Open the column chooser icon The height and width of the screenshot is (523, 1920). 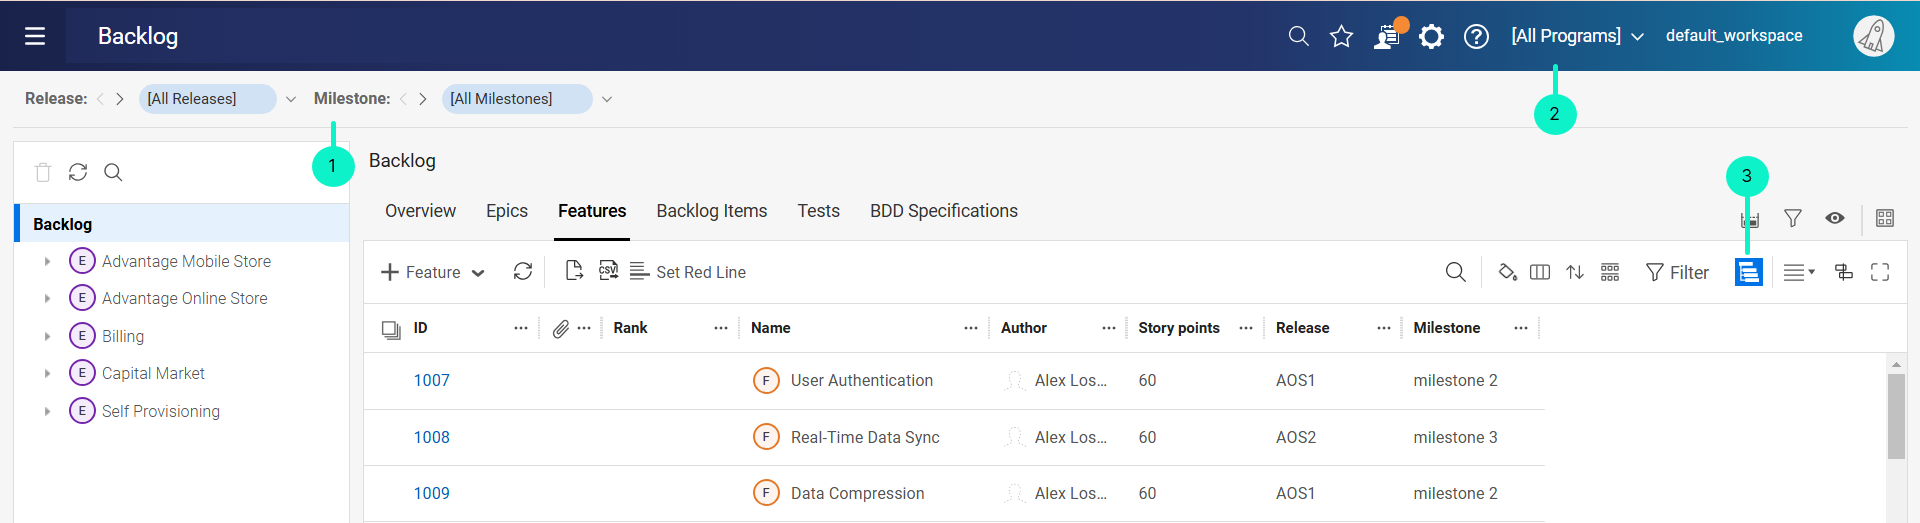1540,272
